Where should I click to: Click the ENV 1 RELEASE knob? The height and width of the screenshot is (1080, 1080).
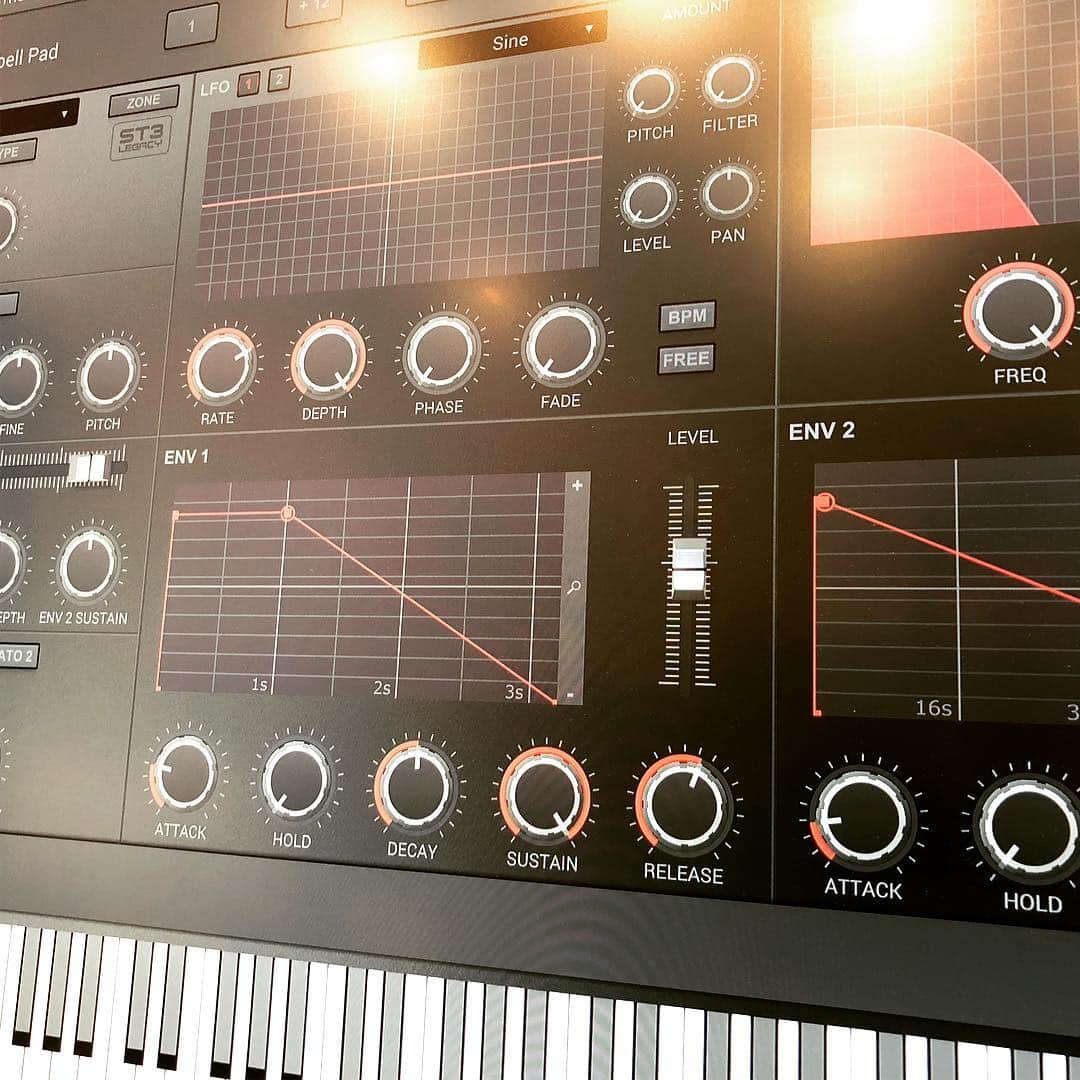click(683, 805)
